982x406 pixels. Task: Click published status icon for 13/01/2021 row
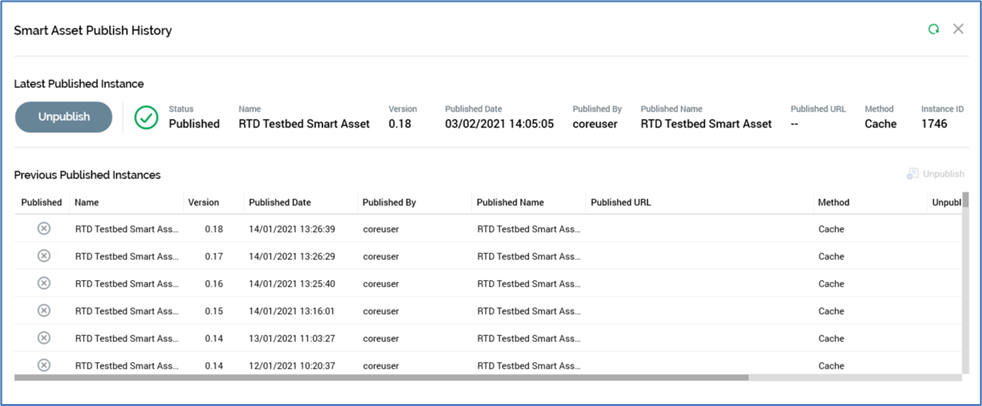(x=43, y=338)
